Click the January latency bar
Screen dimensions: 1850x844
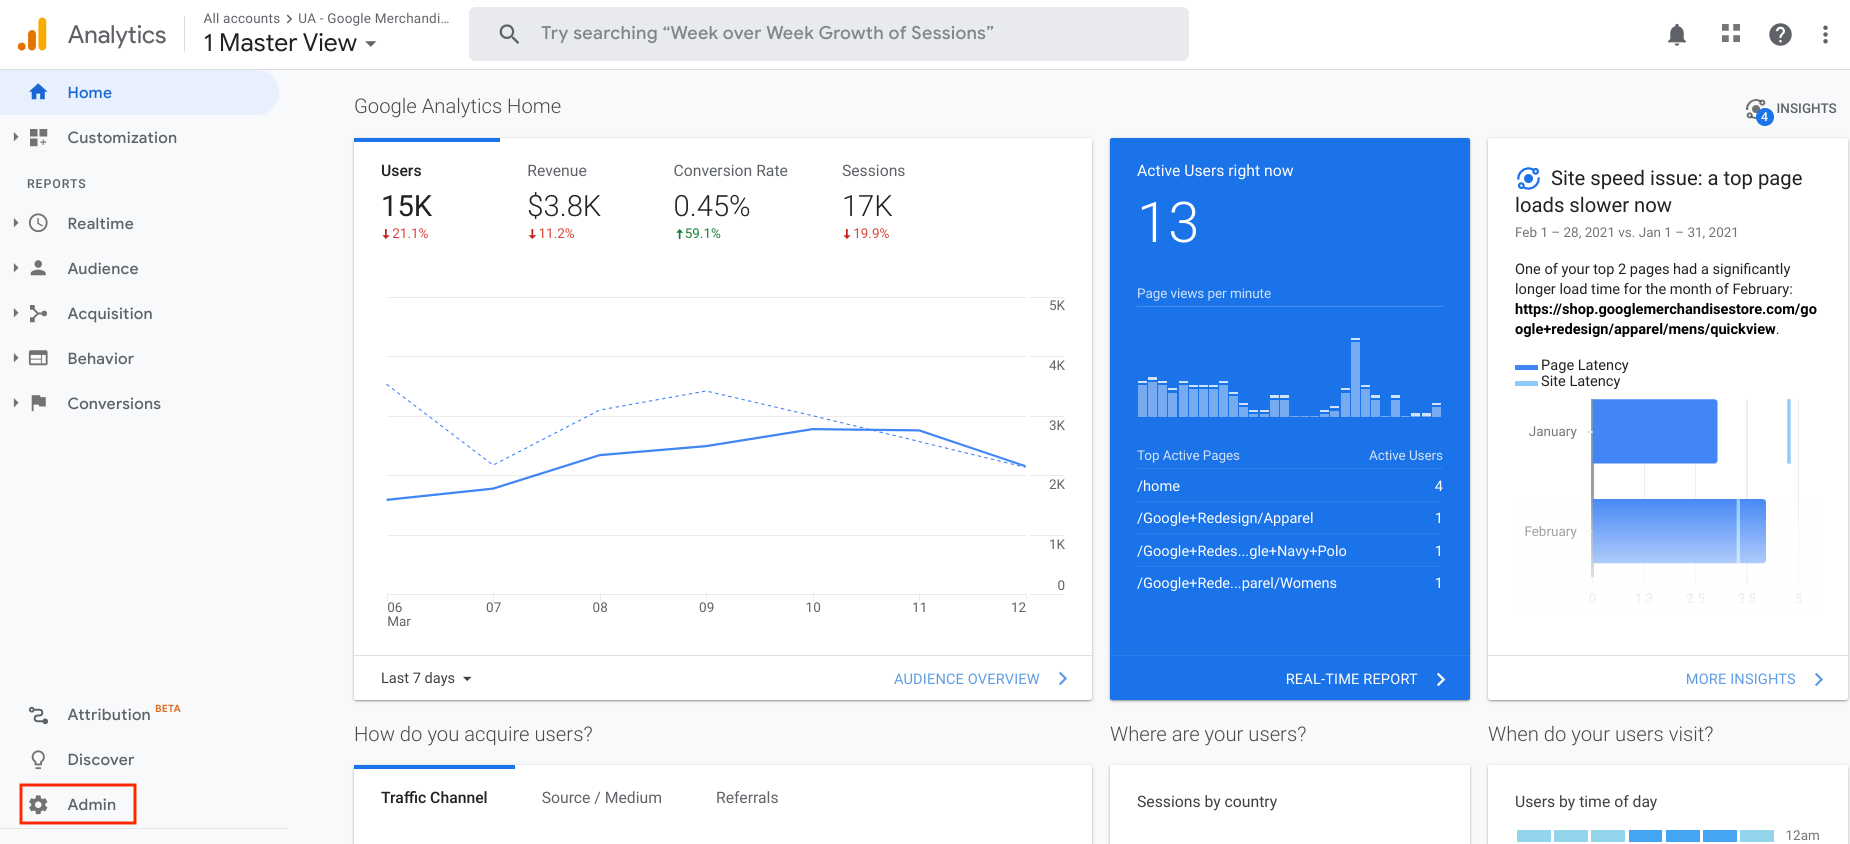(1655, 431)
